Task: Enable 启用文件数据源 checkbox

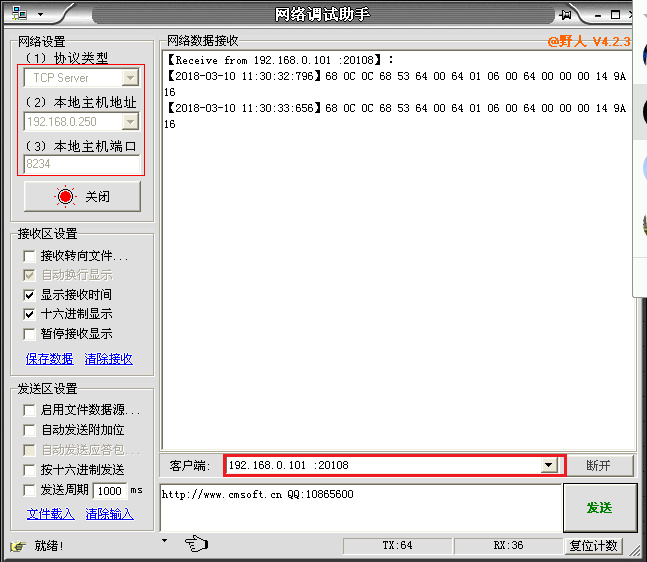Action: coord(29,410)
